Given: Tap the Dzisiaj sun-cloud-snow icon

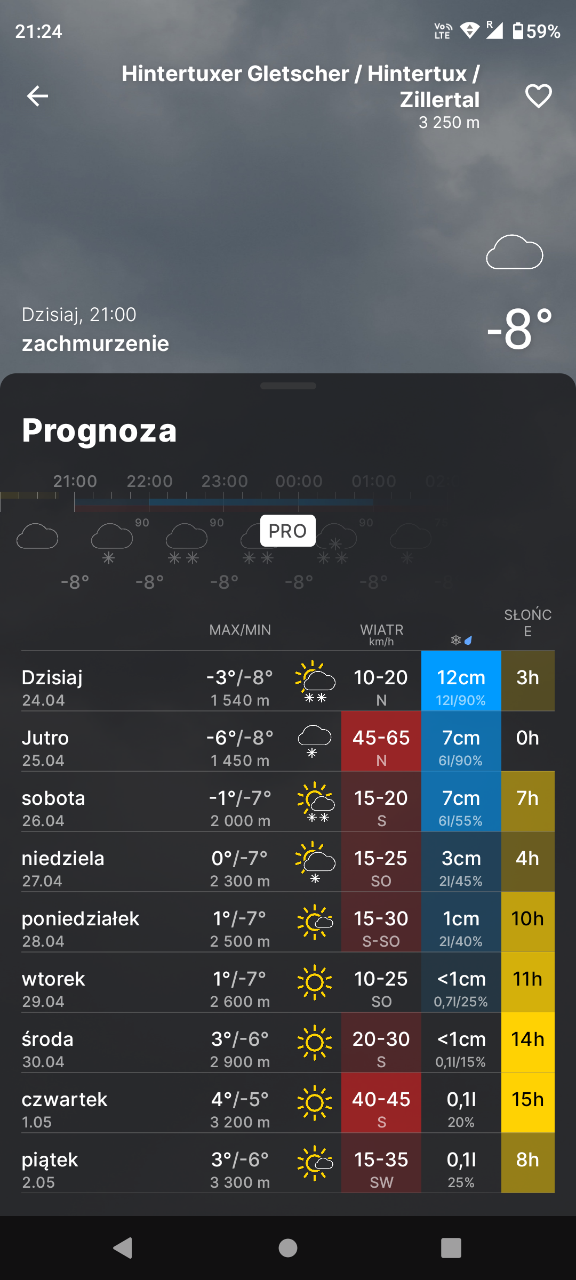Looking at the screenshot, I should (x=315, y=683).
